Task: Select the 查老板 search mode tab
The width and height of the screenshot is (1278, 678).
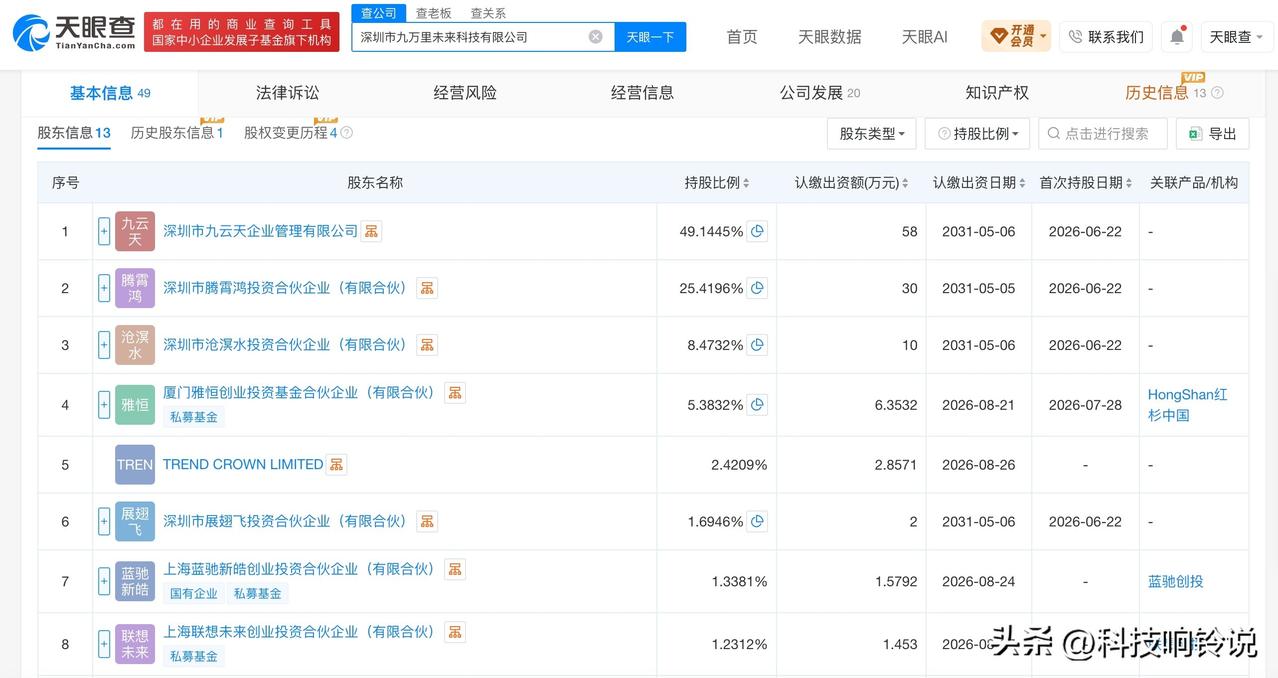Action: pos(434,13)
